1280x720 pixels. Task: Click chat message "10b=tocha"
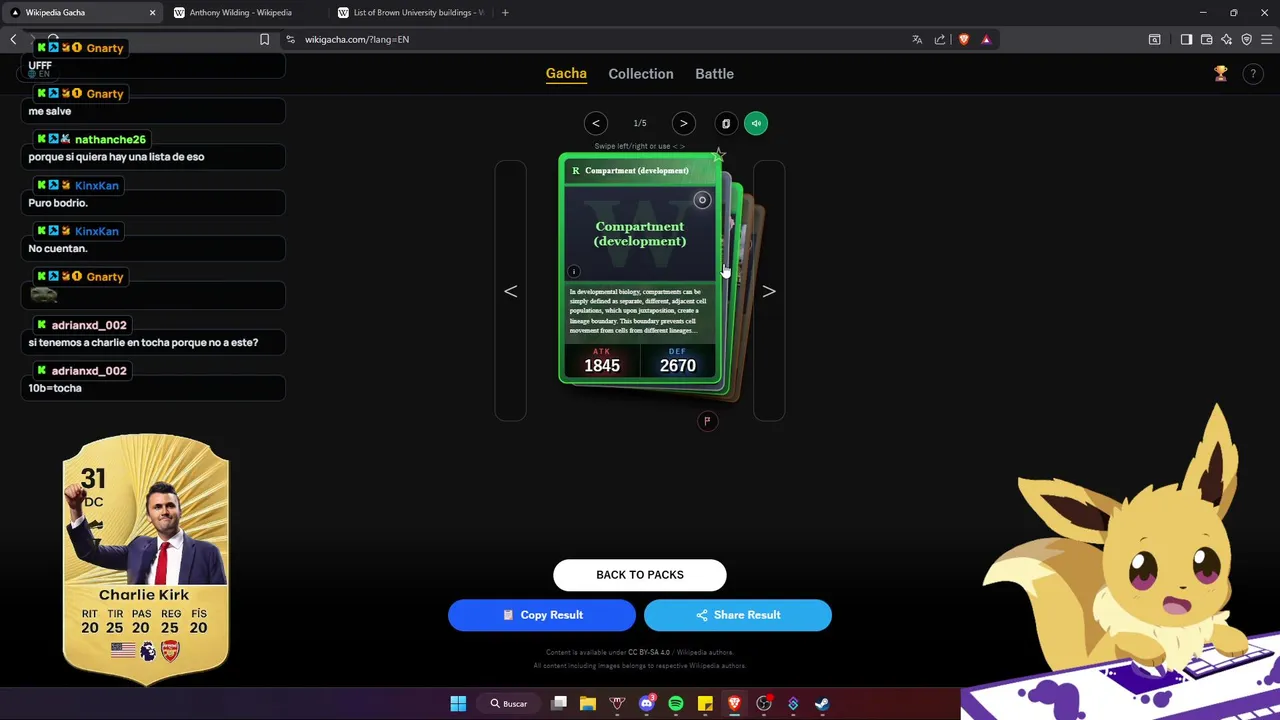pyautogui.click(x=55, y=388)
